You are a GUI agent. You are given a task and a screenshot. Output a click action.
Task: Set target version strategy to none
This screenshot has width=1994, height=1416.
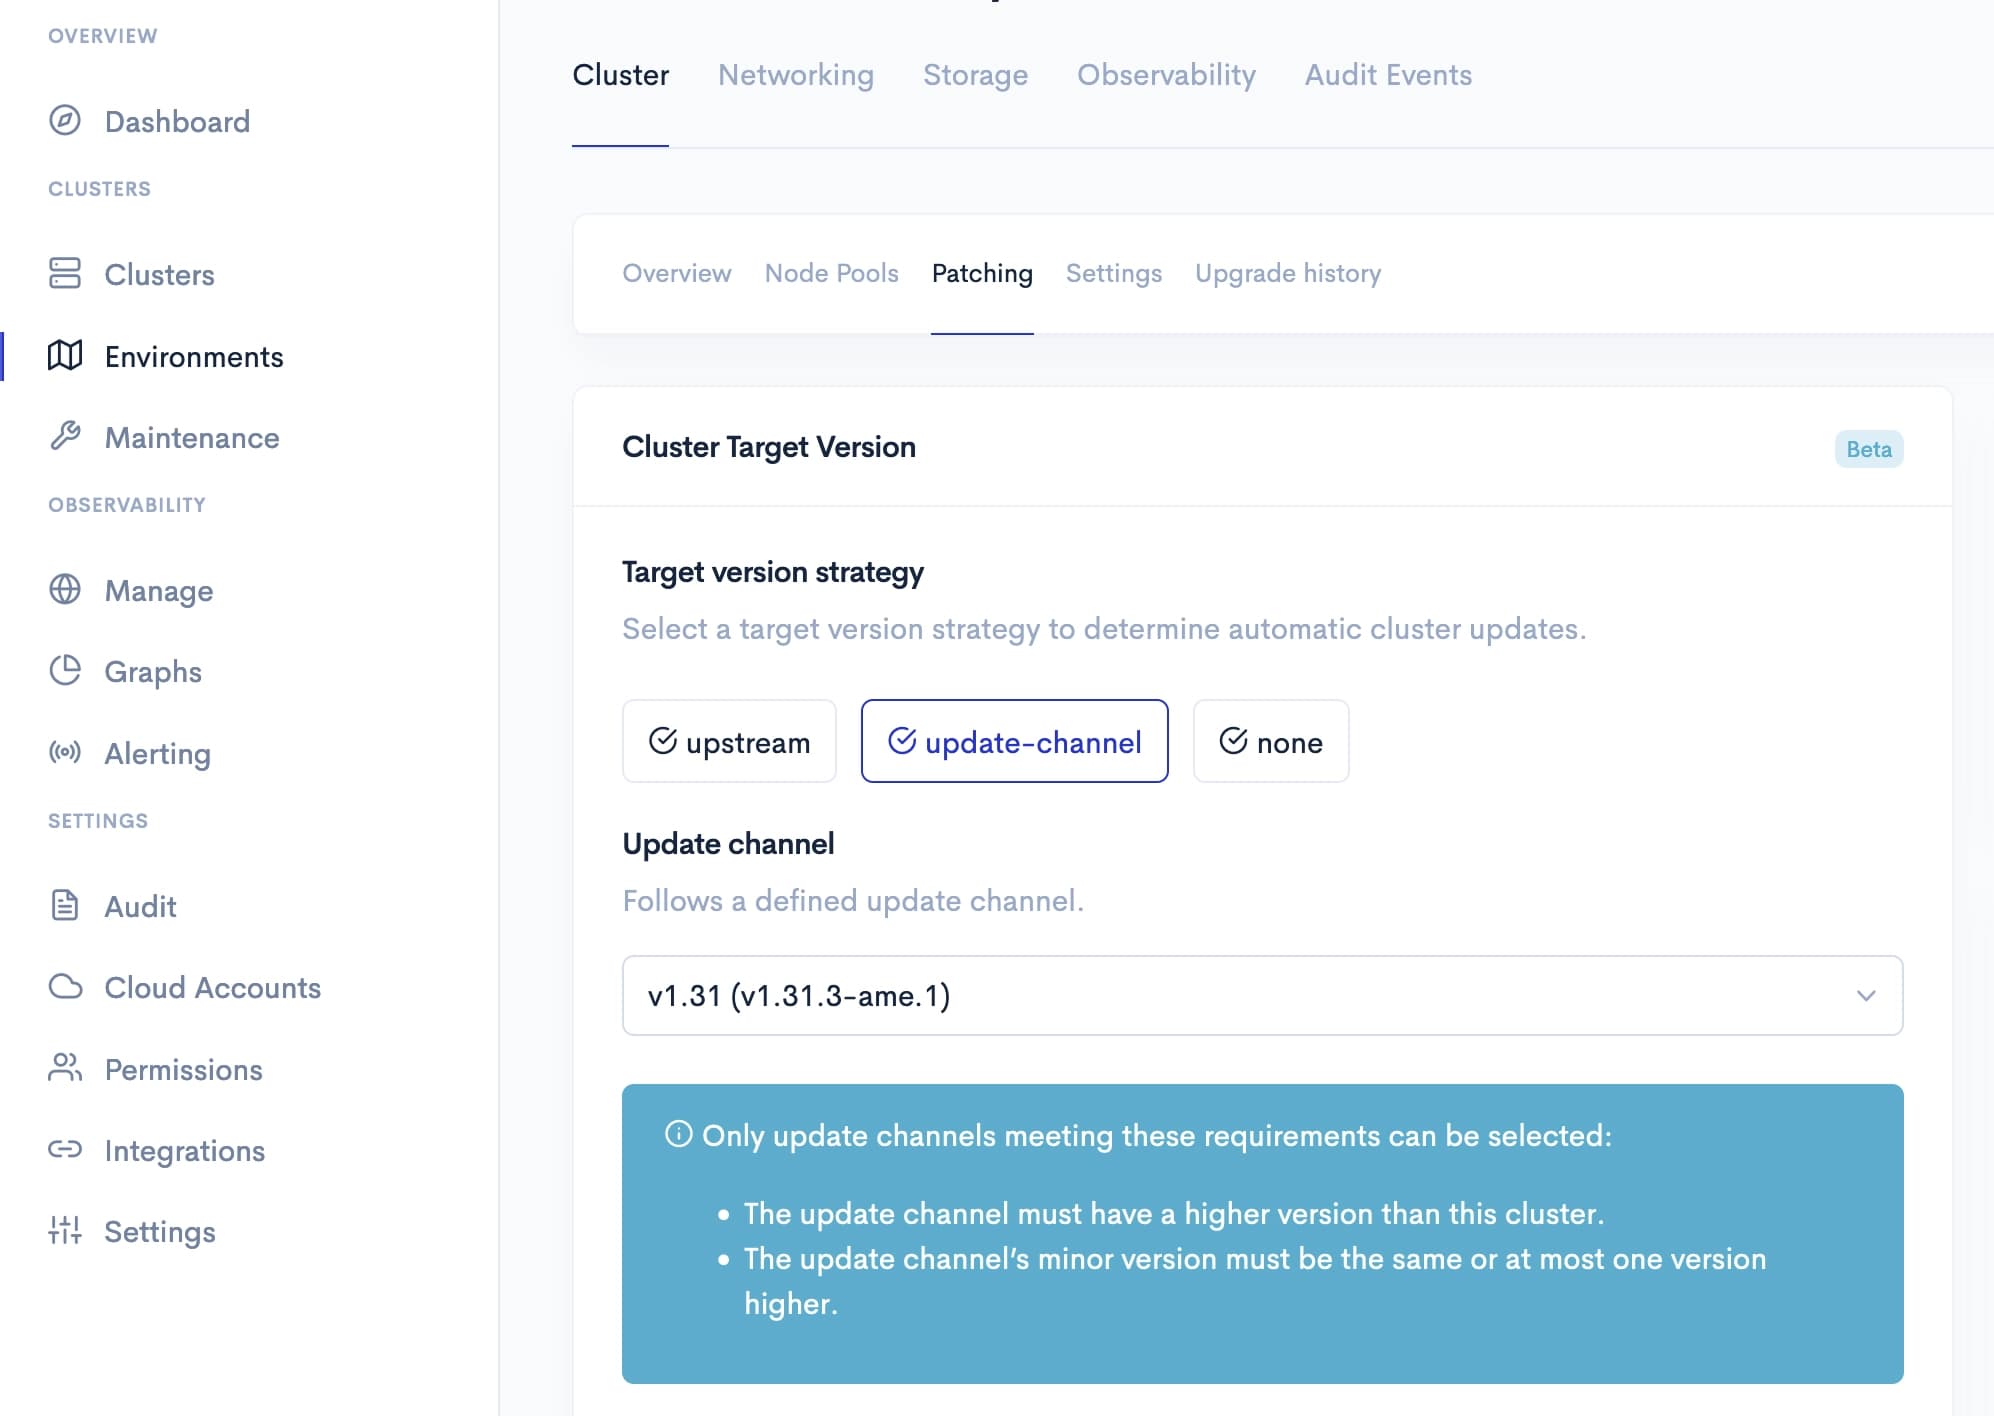(x=1270, y=742)
